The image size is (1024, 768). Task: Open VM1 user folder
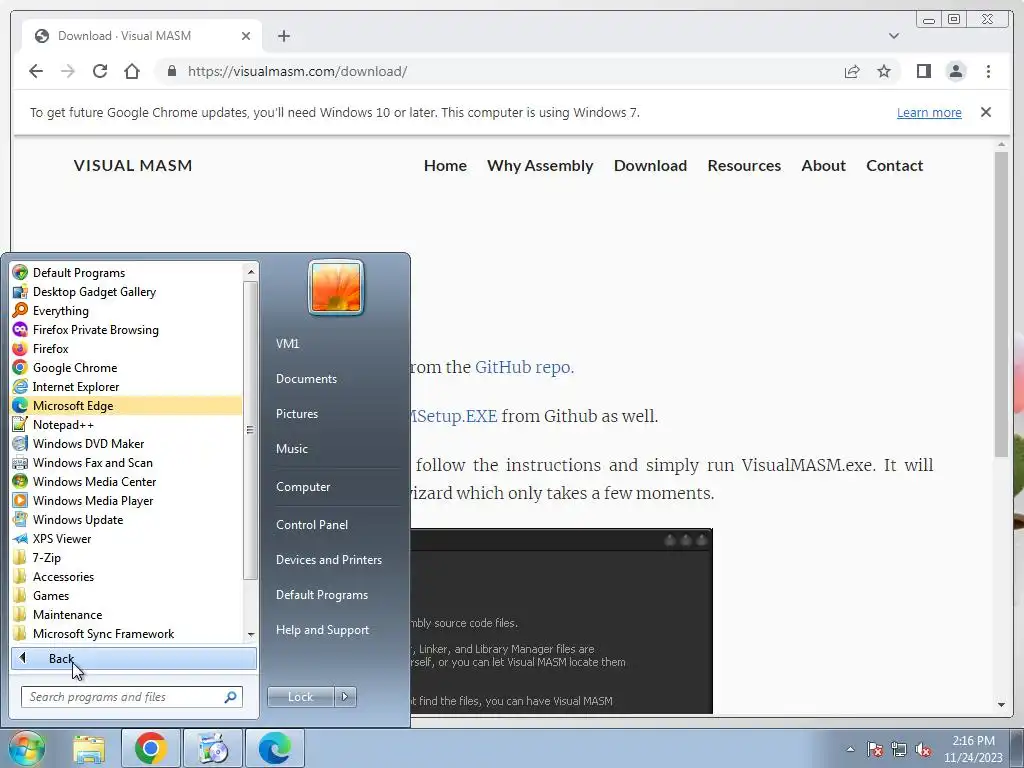287,344
